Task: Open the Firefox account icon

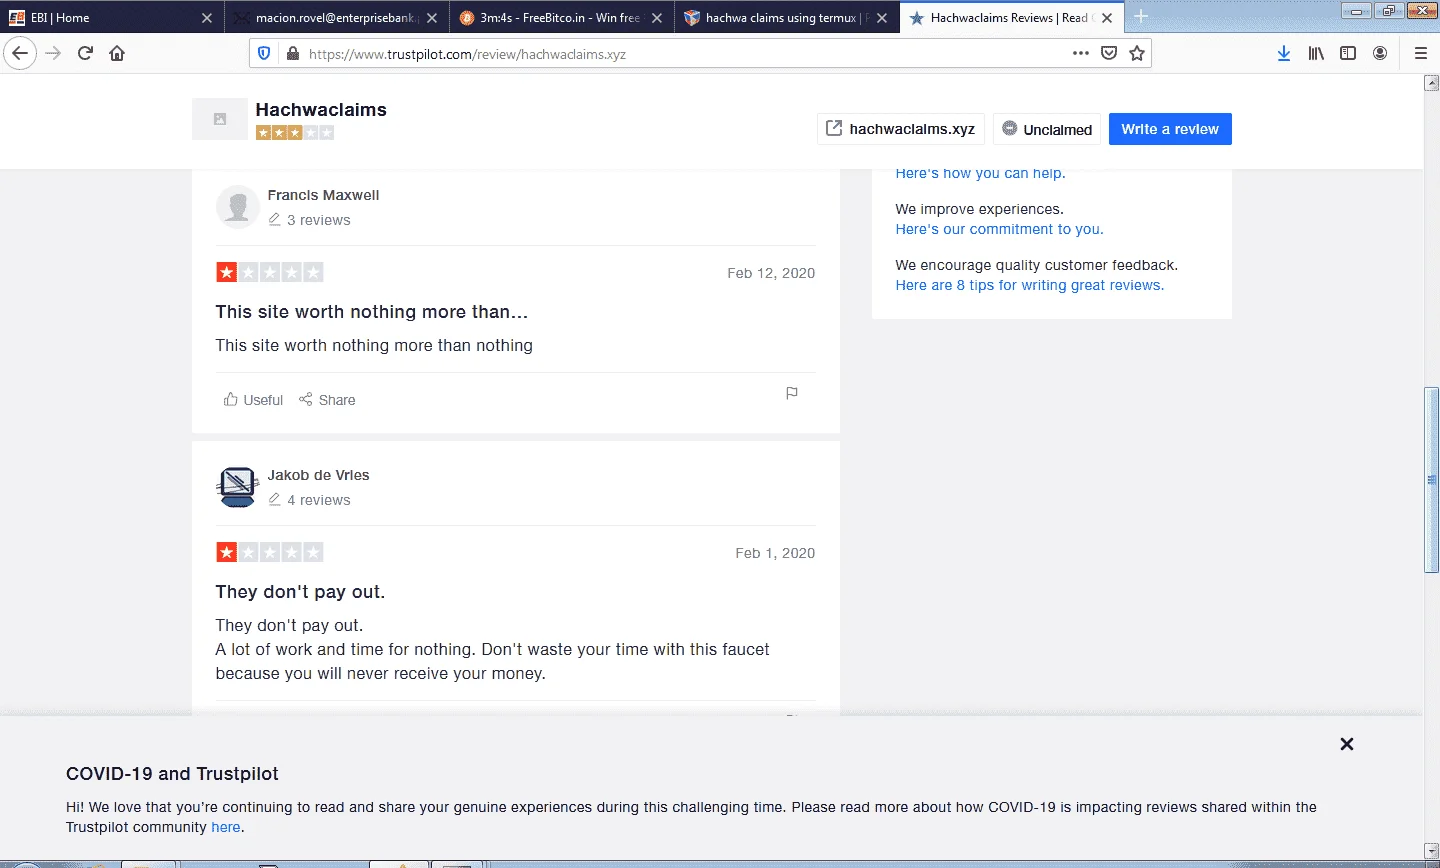Action: (x=1380, y=54)
